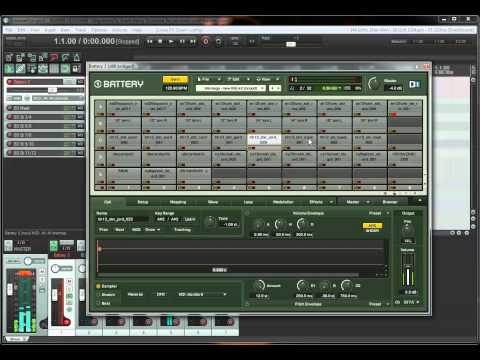Open Battery's View dropdown menu
Image resolution: width=480 pixels, height=360 pixels.
tap(268, 79)
